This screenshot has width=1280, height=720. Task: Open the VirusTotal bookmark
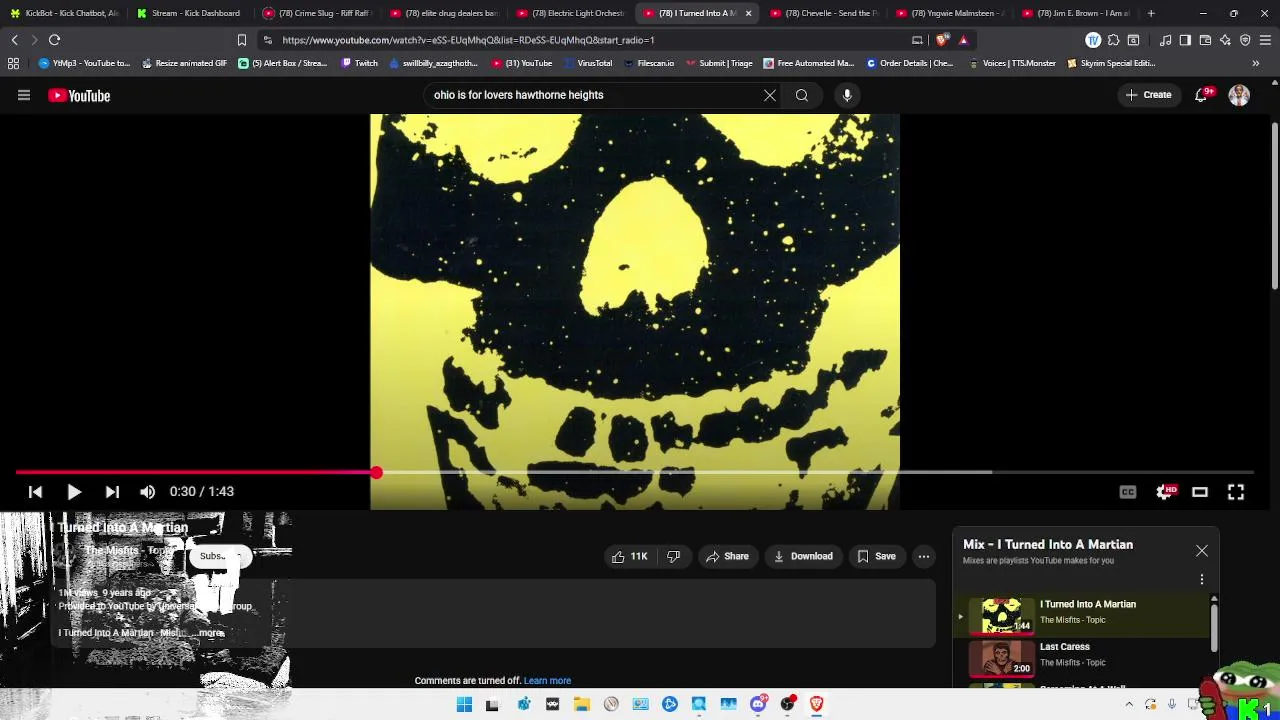588,63
